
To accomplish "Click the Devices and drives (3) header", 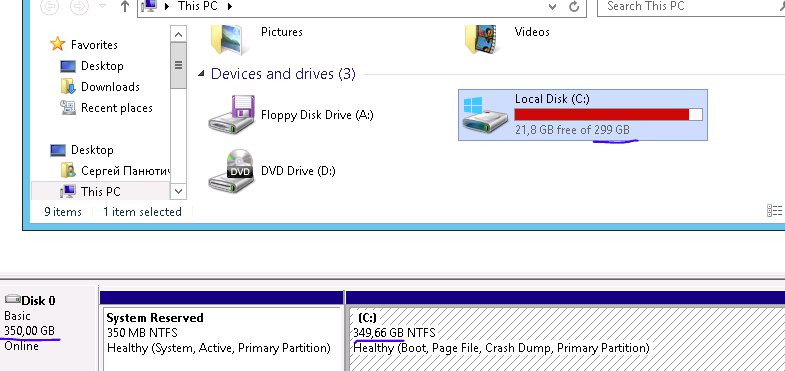I will [283, 74].
